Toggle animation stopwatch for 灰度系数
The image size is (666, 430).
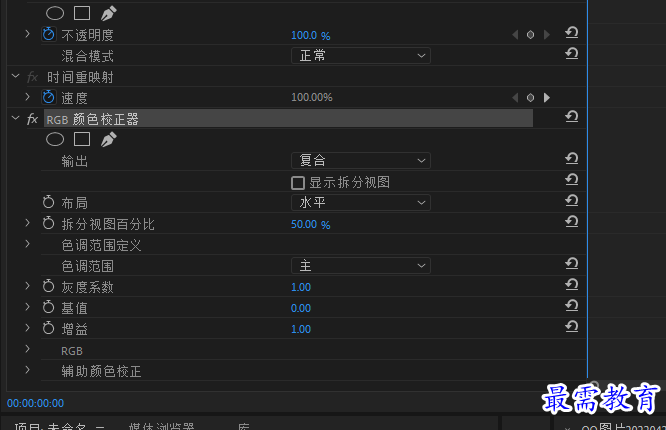click(48, 286)
